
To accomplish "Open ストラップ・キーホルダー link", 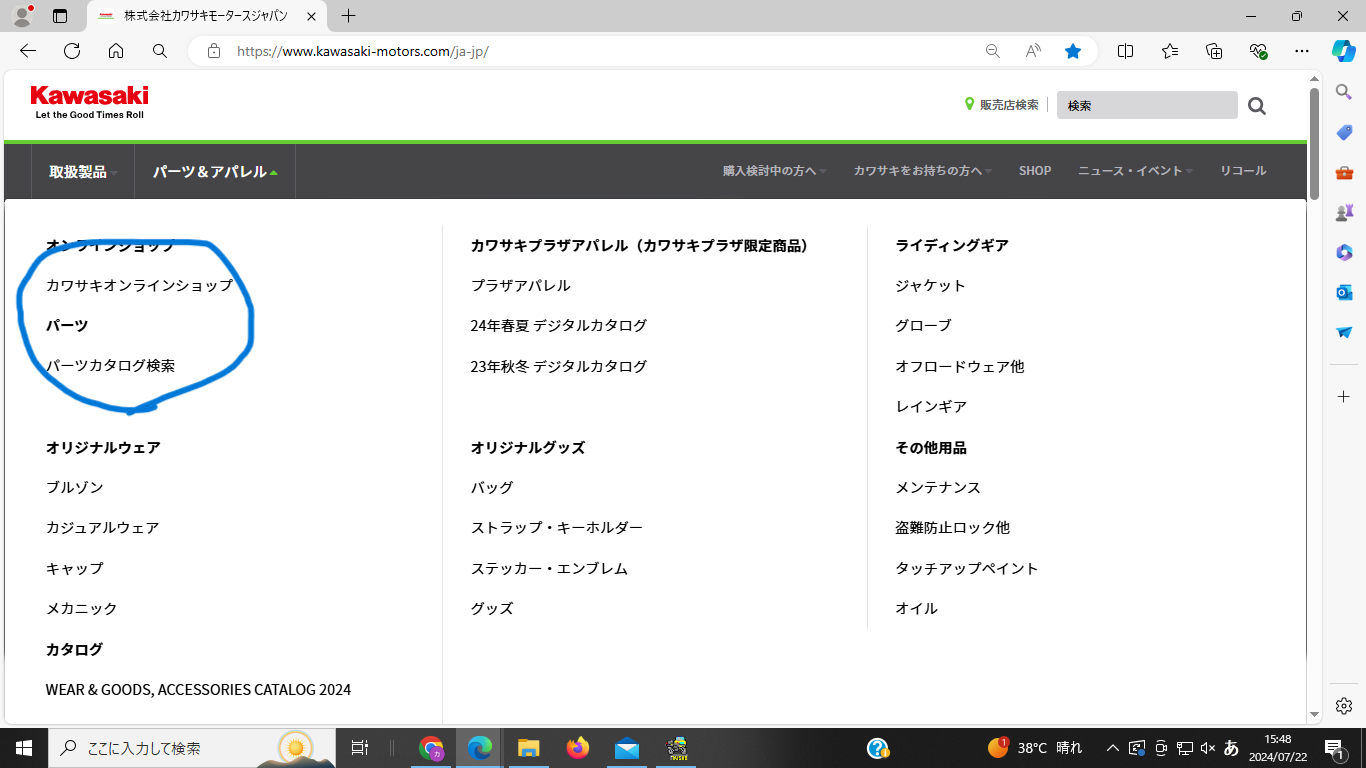I will pos(557,527).
